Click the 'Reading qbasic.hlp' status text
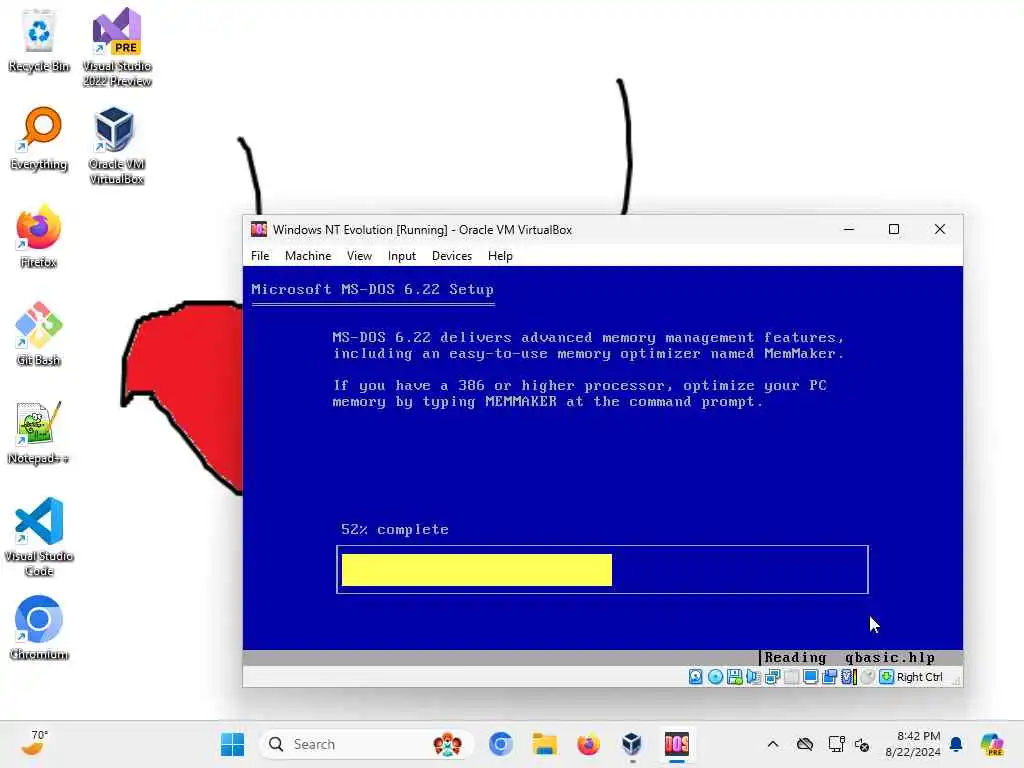Screen dimensions: 1024x768 [850, 658]
